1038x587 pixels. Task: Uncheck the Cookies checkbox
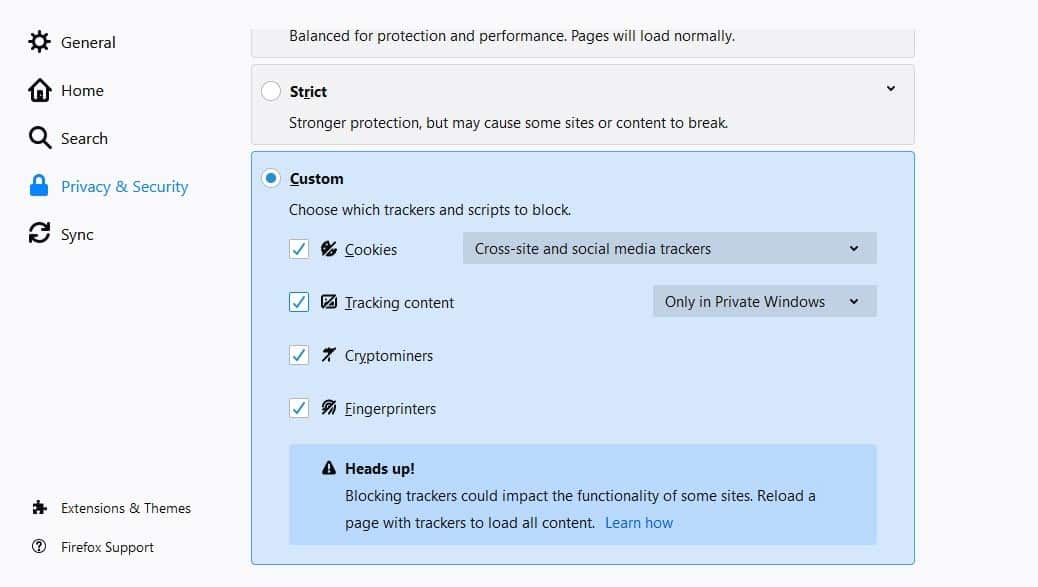click(x=299, y=249)
